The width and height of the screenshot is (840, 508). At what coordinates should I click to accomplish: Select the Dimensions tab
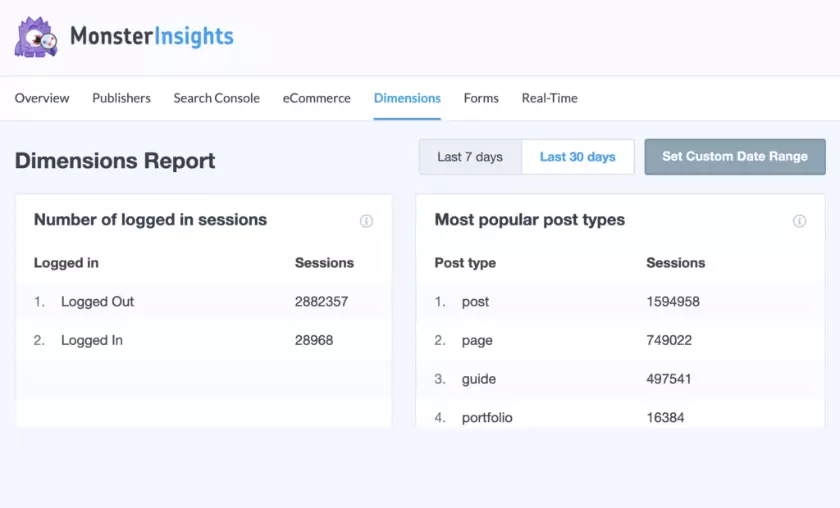pos(407,98)
